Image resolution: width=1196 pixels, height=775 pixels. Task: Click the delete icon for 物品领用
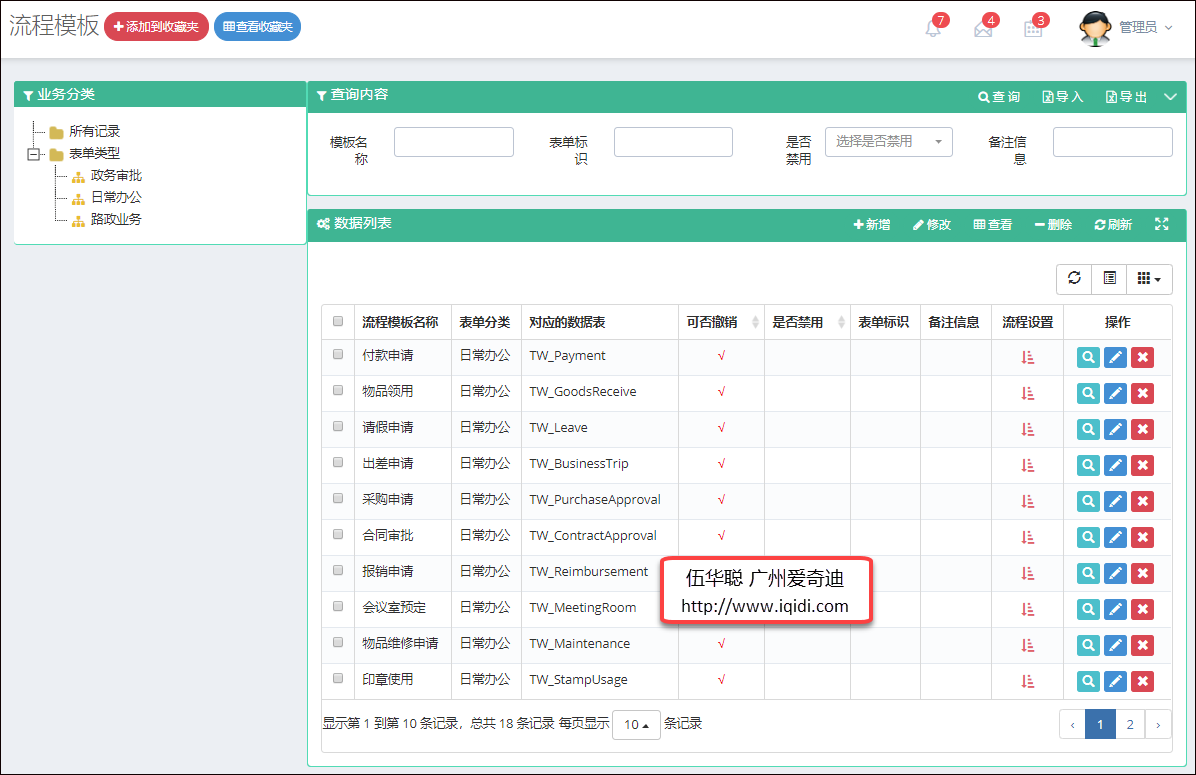point(1143,393)
